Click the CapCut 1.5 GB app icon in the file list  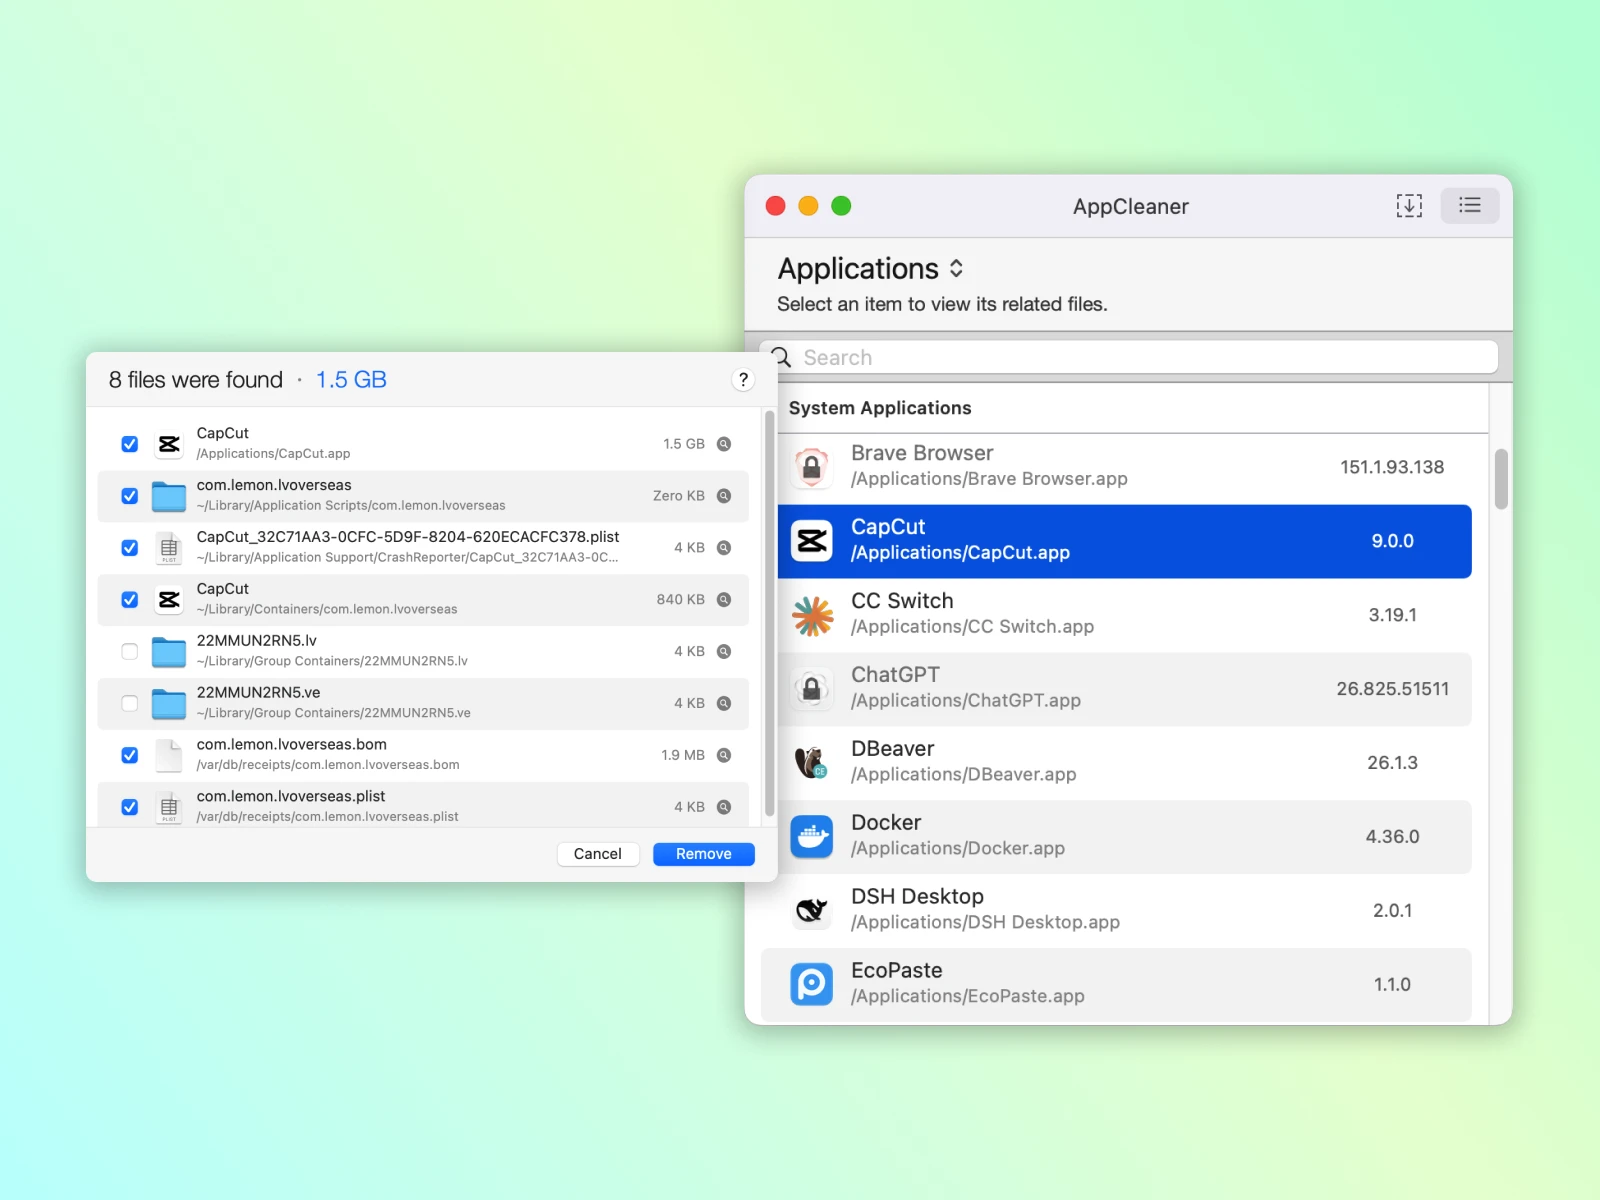pyautogui.click(x=169, y=444)
